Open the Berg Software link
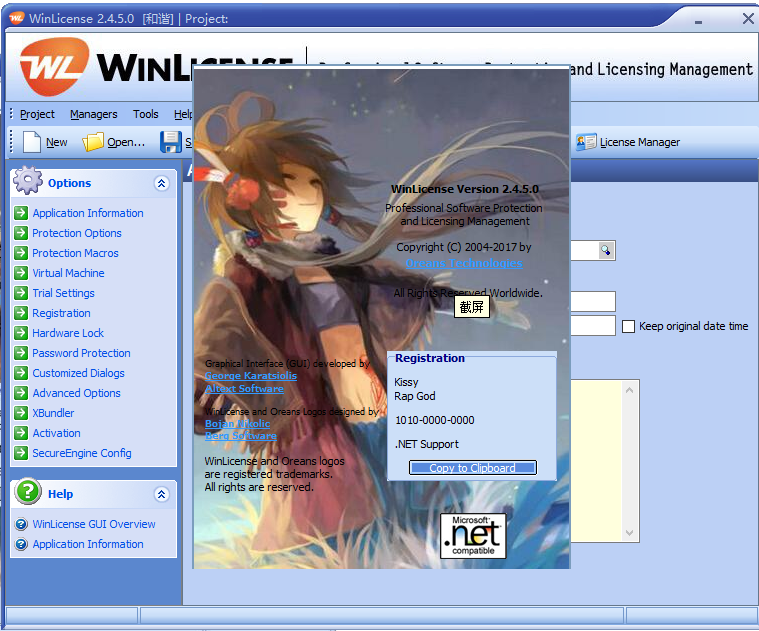759x631 pixels. [241, 436]
